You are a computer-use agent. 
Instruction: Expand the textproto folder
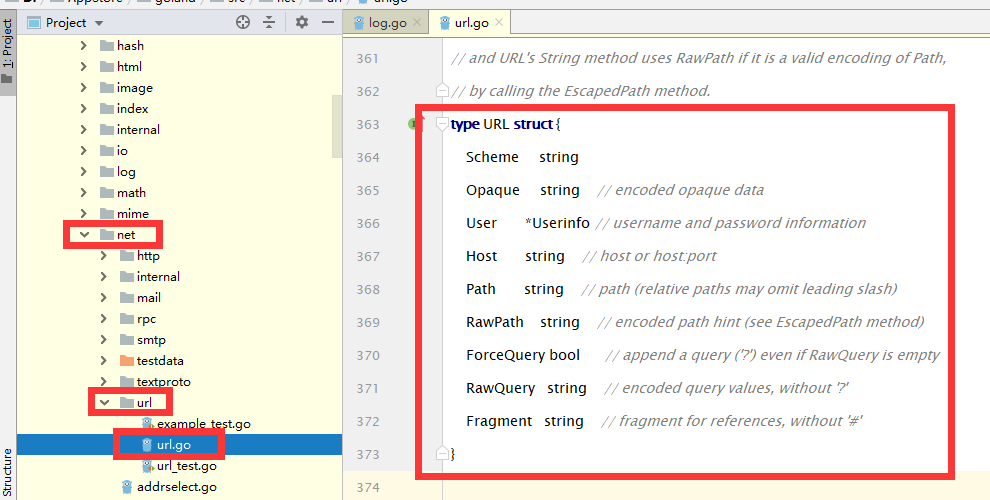104,381
